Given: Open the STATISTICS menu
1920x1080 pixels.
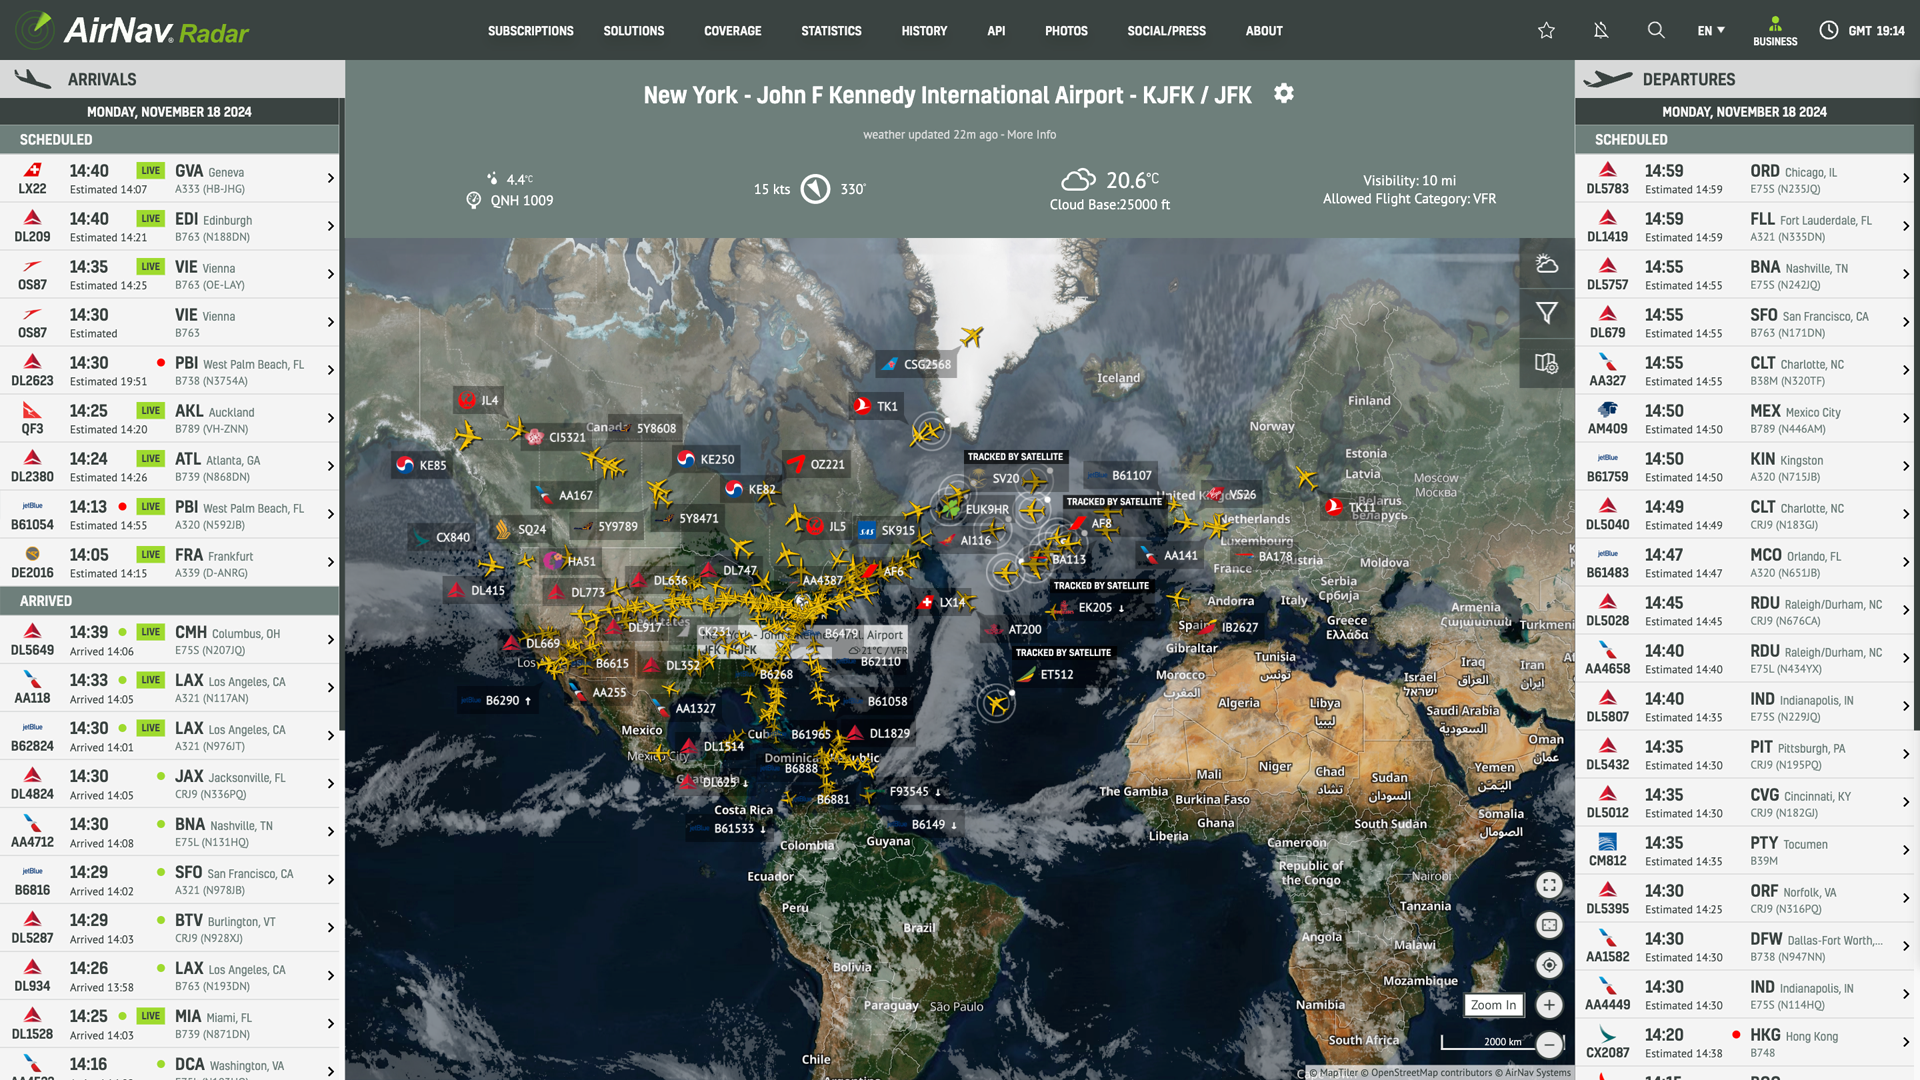Looking at the screenshot, I should click(x=831, y=31).
